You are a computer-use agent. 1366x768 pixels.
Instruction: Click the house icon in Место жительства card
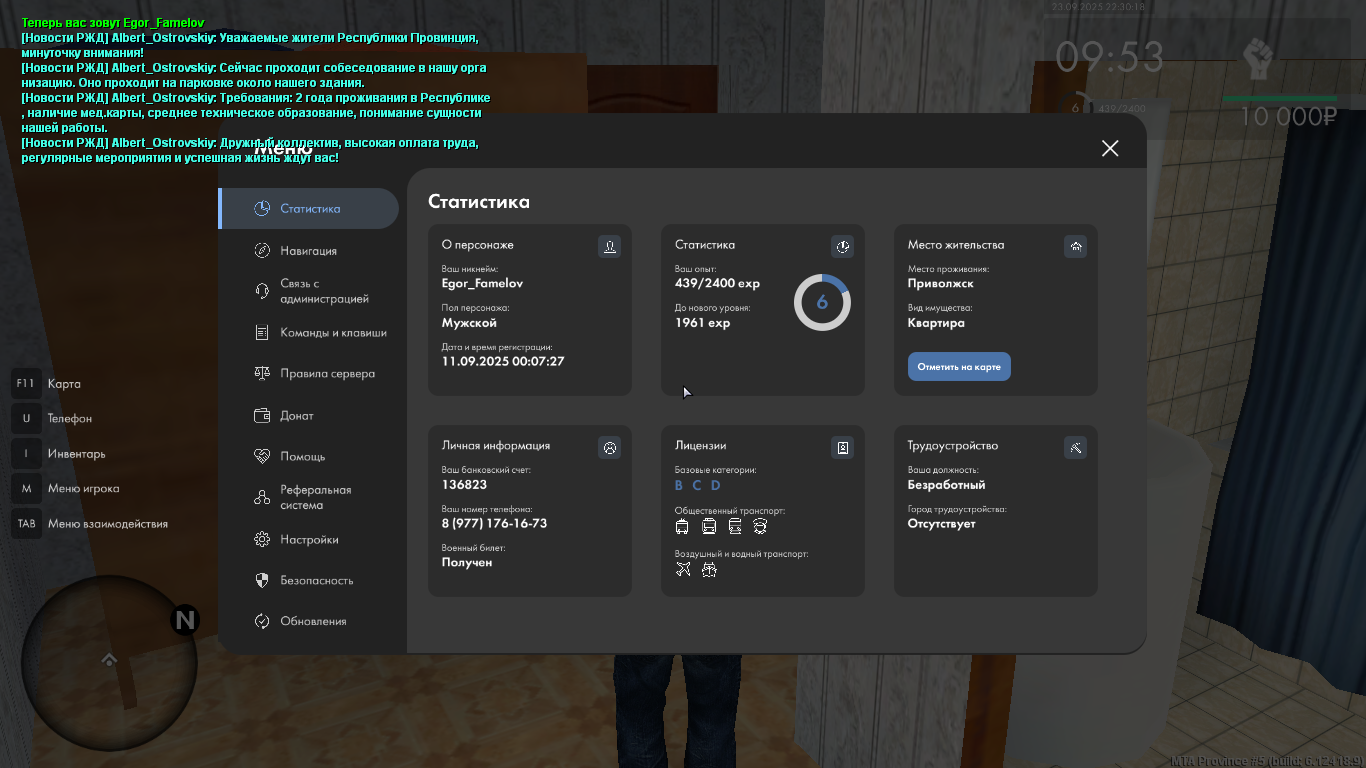1075,246
